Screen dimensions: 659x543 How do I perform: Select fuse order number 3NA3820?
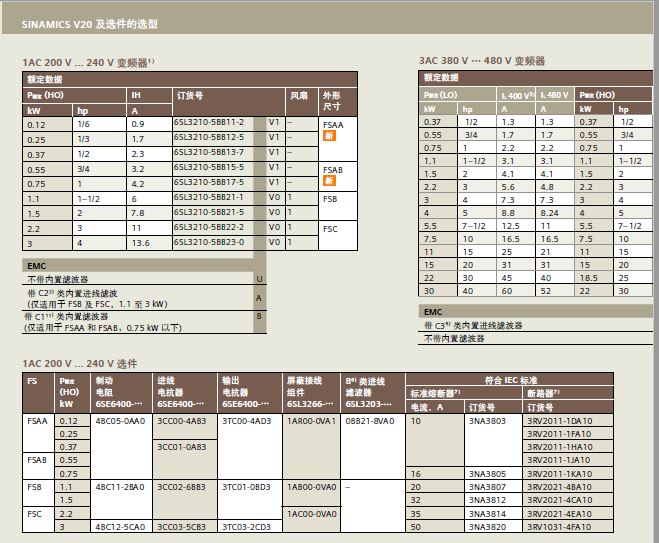pyautogui.click(x=487, y=527)
